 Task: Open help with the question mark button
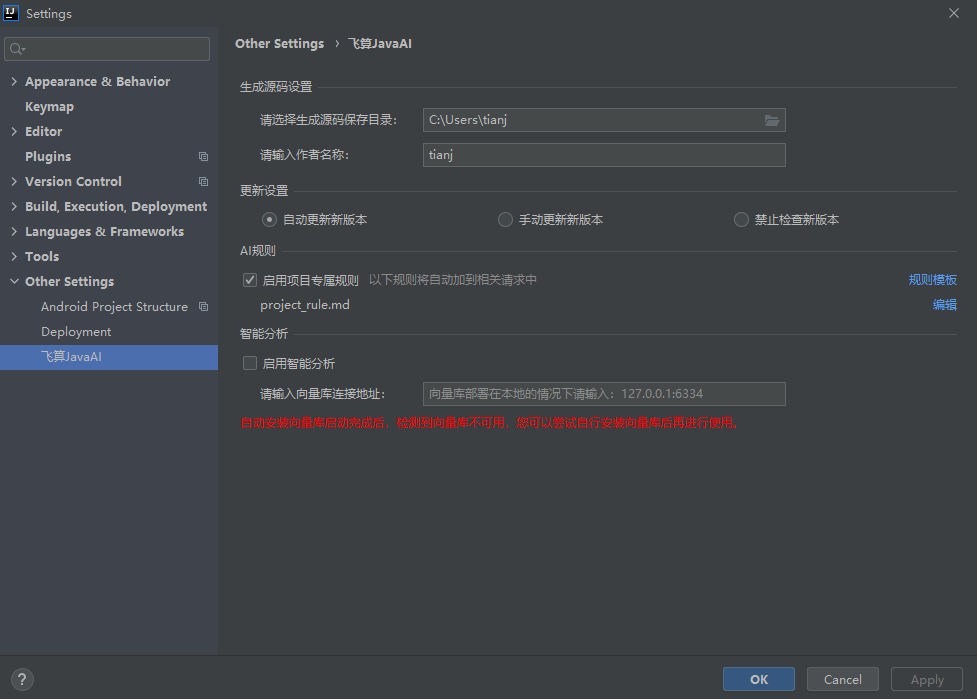tap(22, 679)
